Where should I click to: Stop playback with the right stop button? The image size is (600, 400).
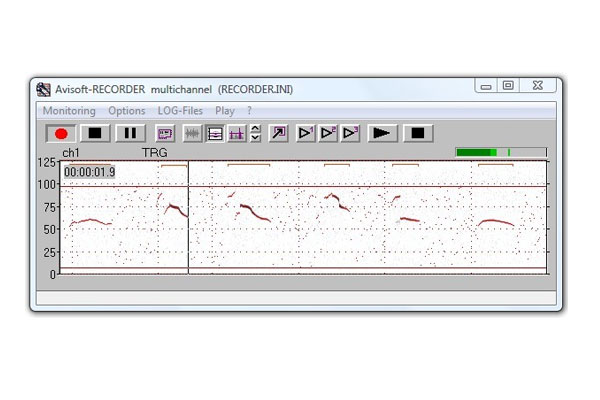pos(418,134)
